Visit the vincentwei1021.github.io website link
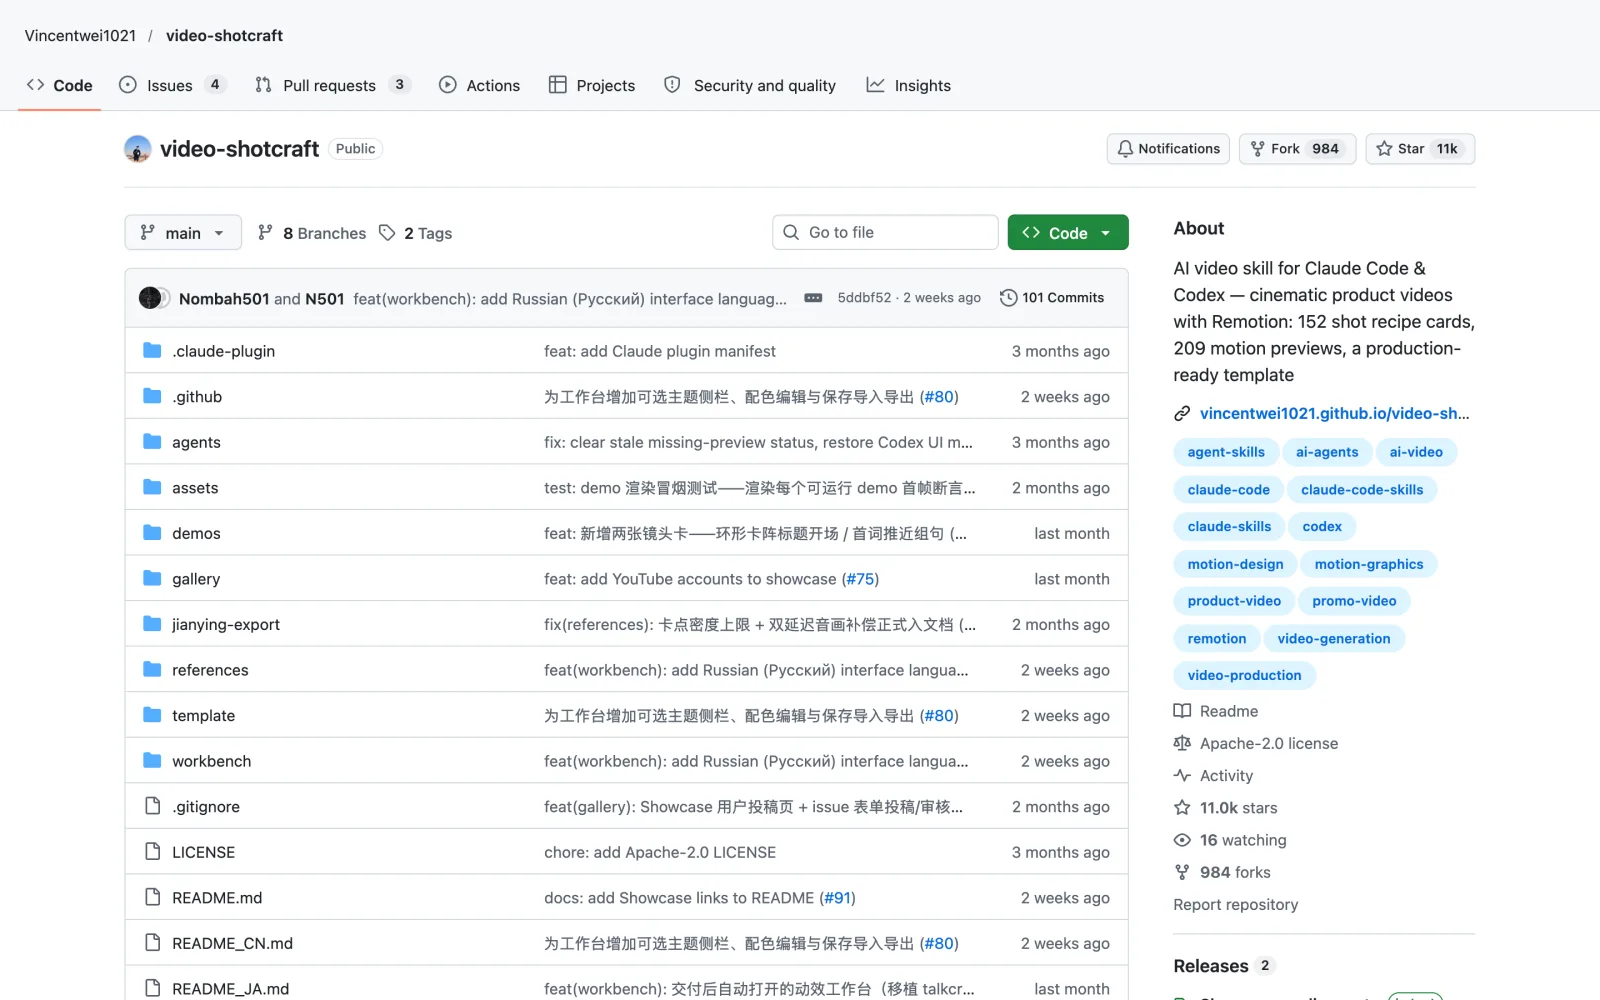Viewport: 1600px width, 1000px height. coord(1334,413)
